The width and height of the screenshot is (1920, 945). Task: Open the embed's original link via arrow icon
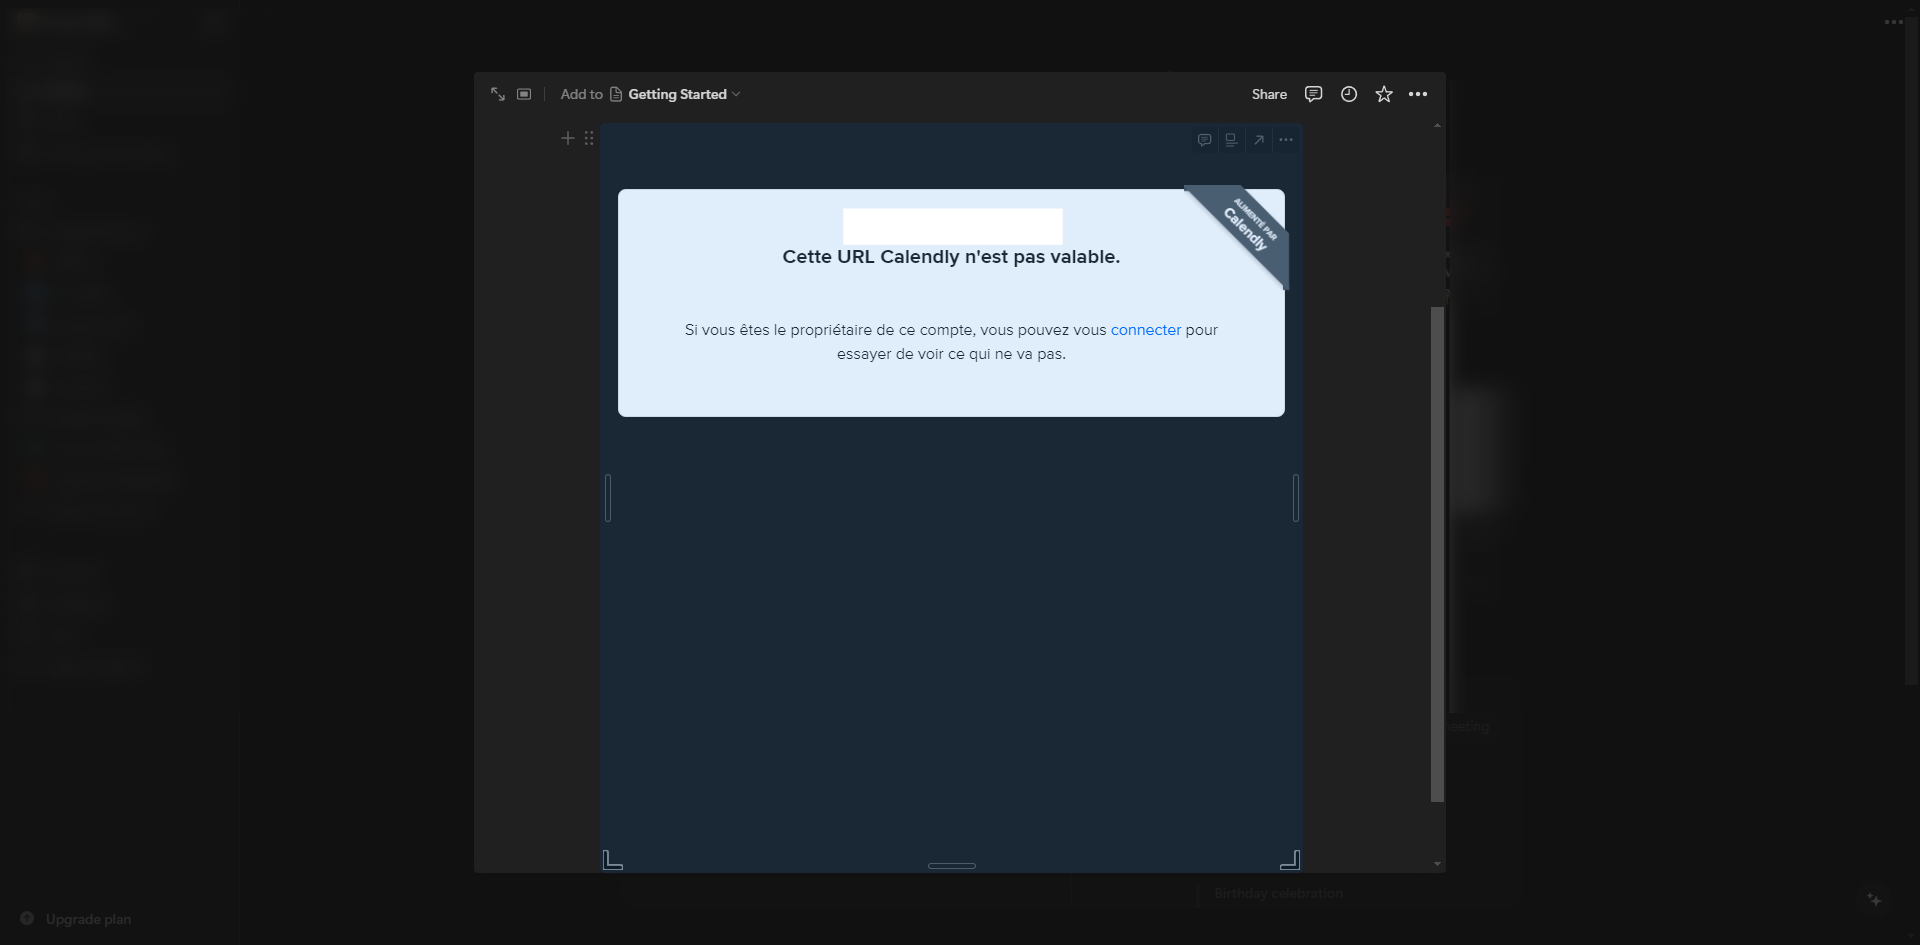click(1259, 140)
